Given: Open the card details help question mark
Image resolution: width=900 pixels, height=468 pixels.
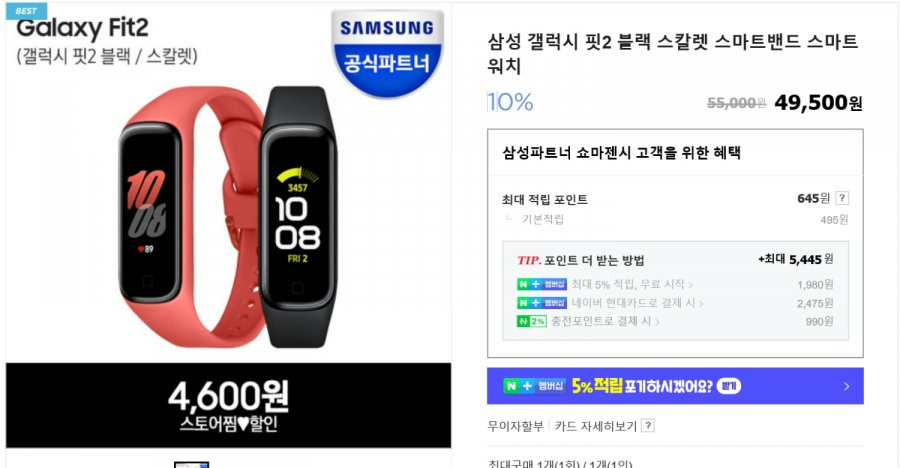Looking at the screenshot, I should [x=648, y=426].
